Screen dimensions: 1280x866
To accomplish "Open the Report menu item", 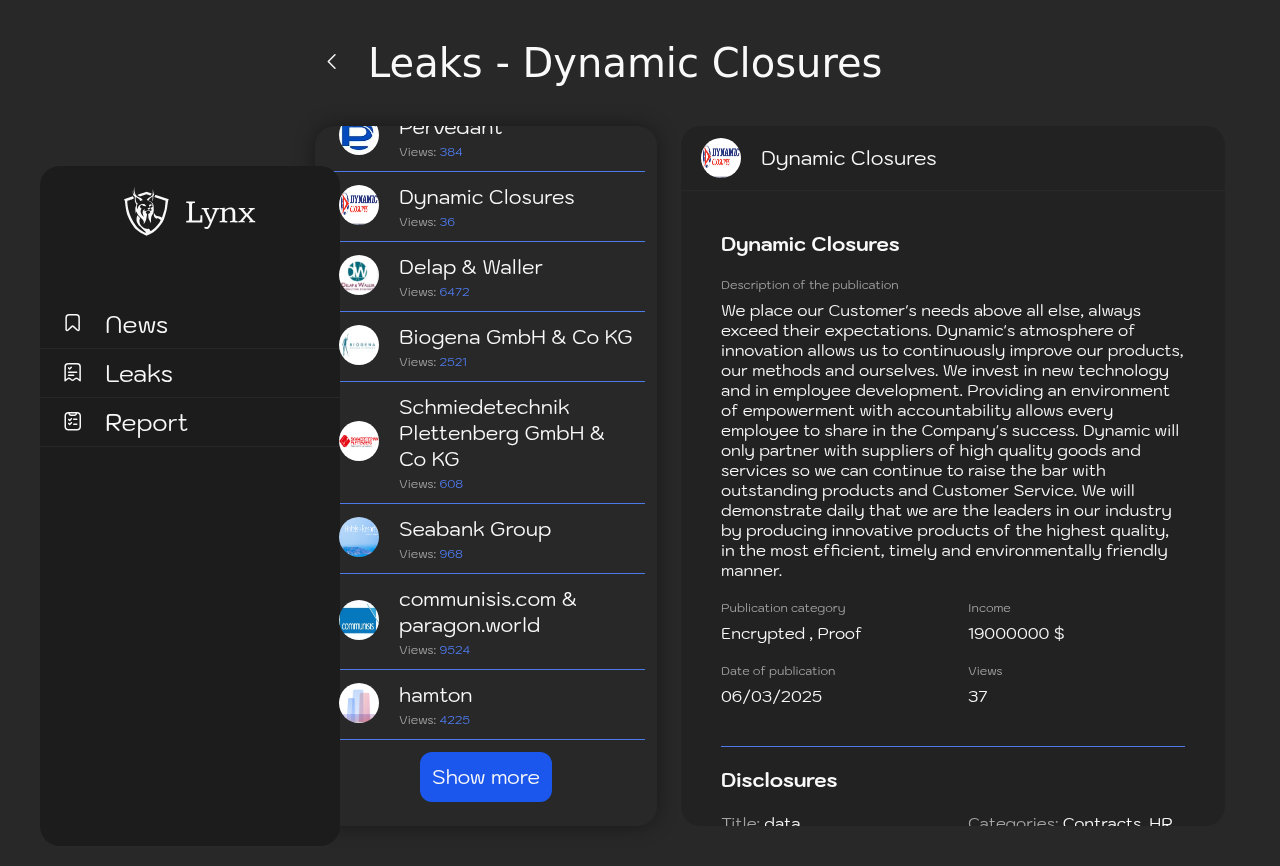I will [190, 422].
